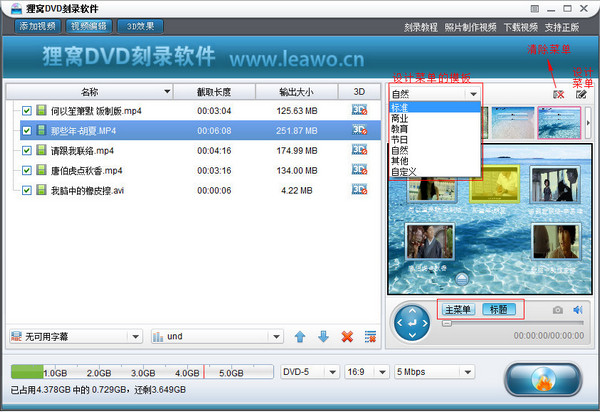Open the subtitle dropdown 无可用字幕
The height and width of the screenshot is (412, 600).
click(76, 337)
